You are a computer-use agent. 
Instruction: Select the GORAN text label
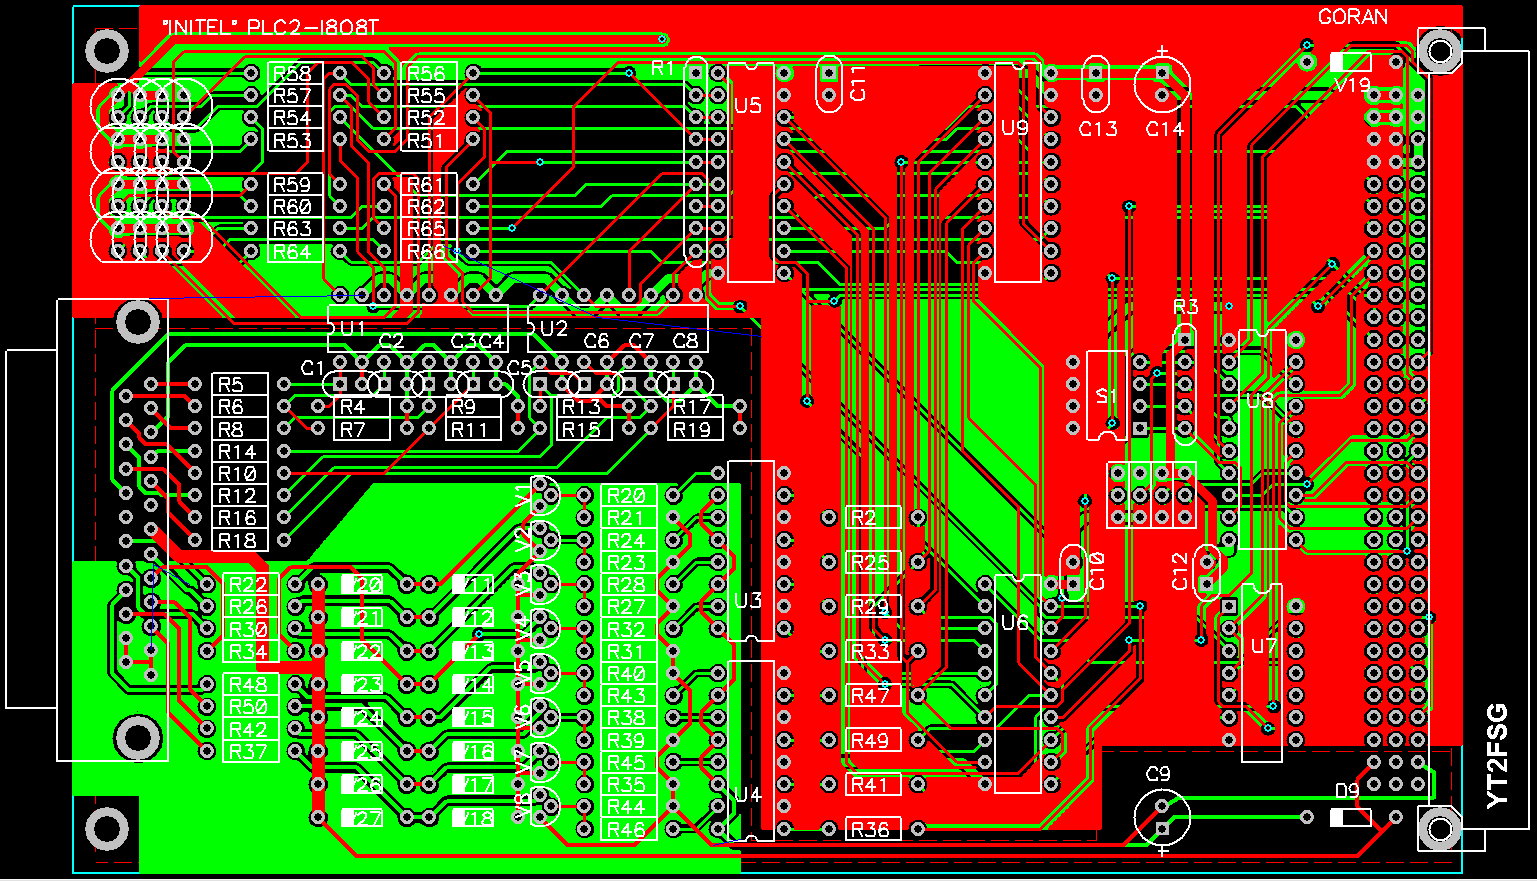point(1353,17)
